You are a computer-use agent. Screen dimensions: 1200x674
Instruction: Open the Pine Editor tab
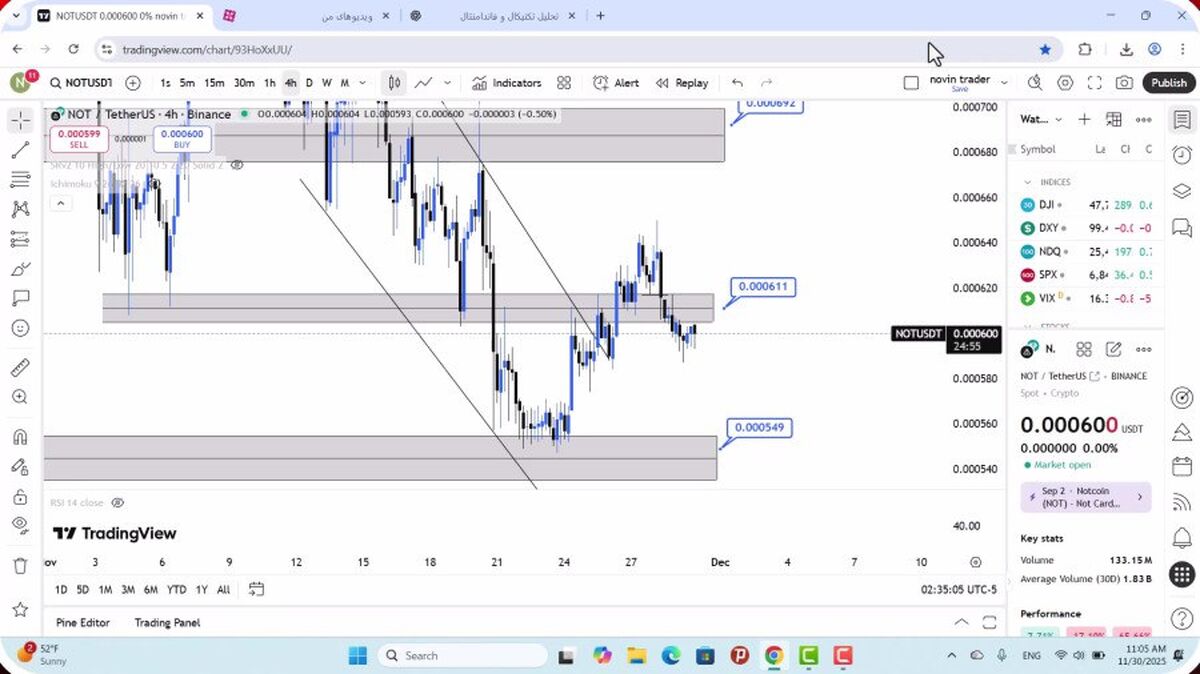pos(83,622)
